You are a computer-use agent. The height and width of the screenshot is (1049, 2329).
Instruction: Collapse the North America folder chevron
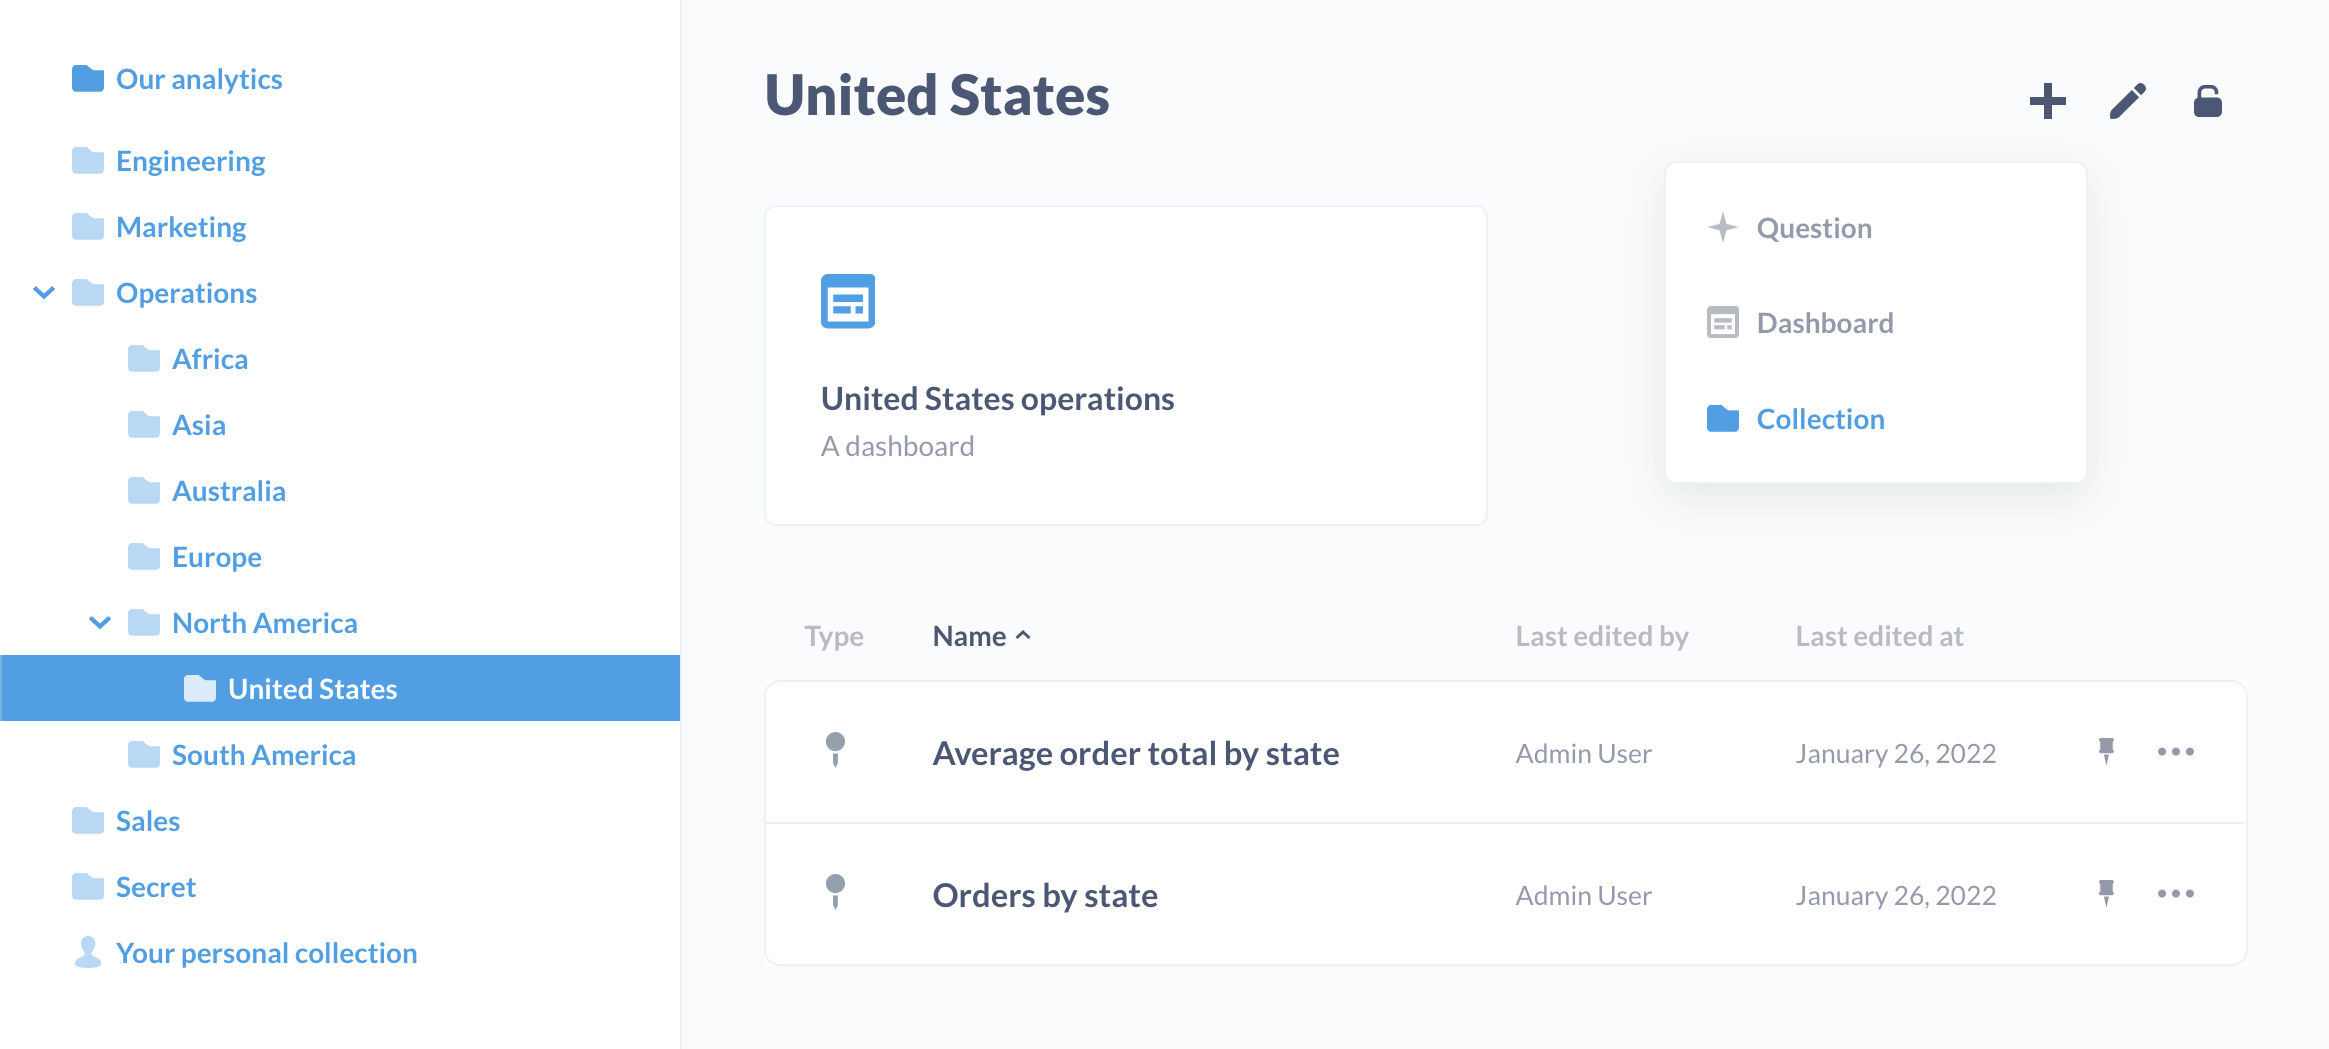pos(100,623)
